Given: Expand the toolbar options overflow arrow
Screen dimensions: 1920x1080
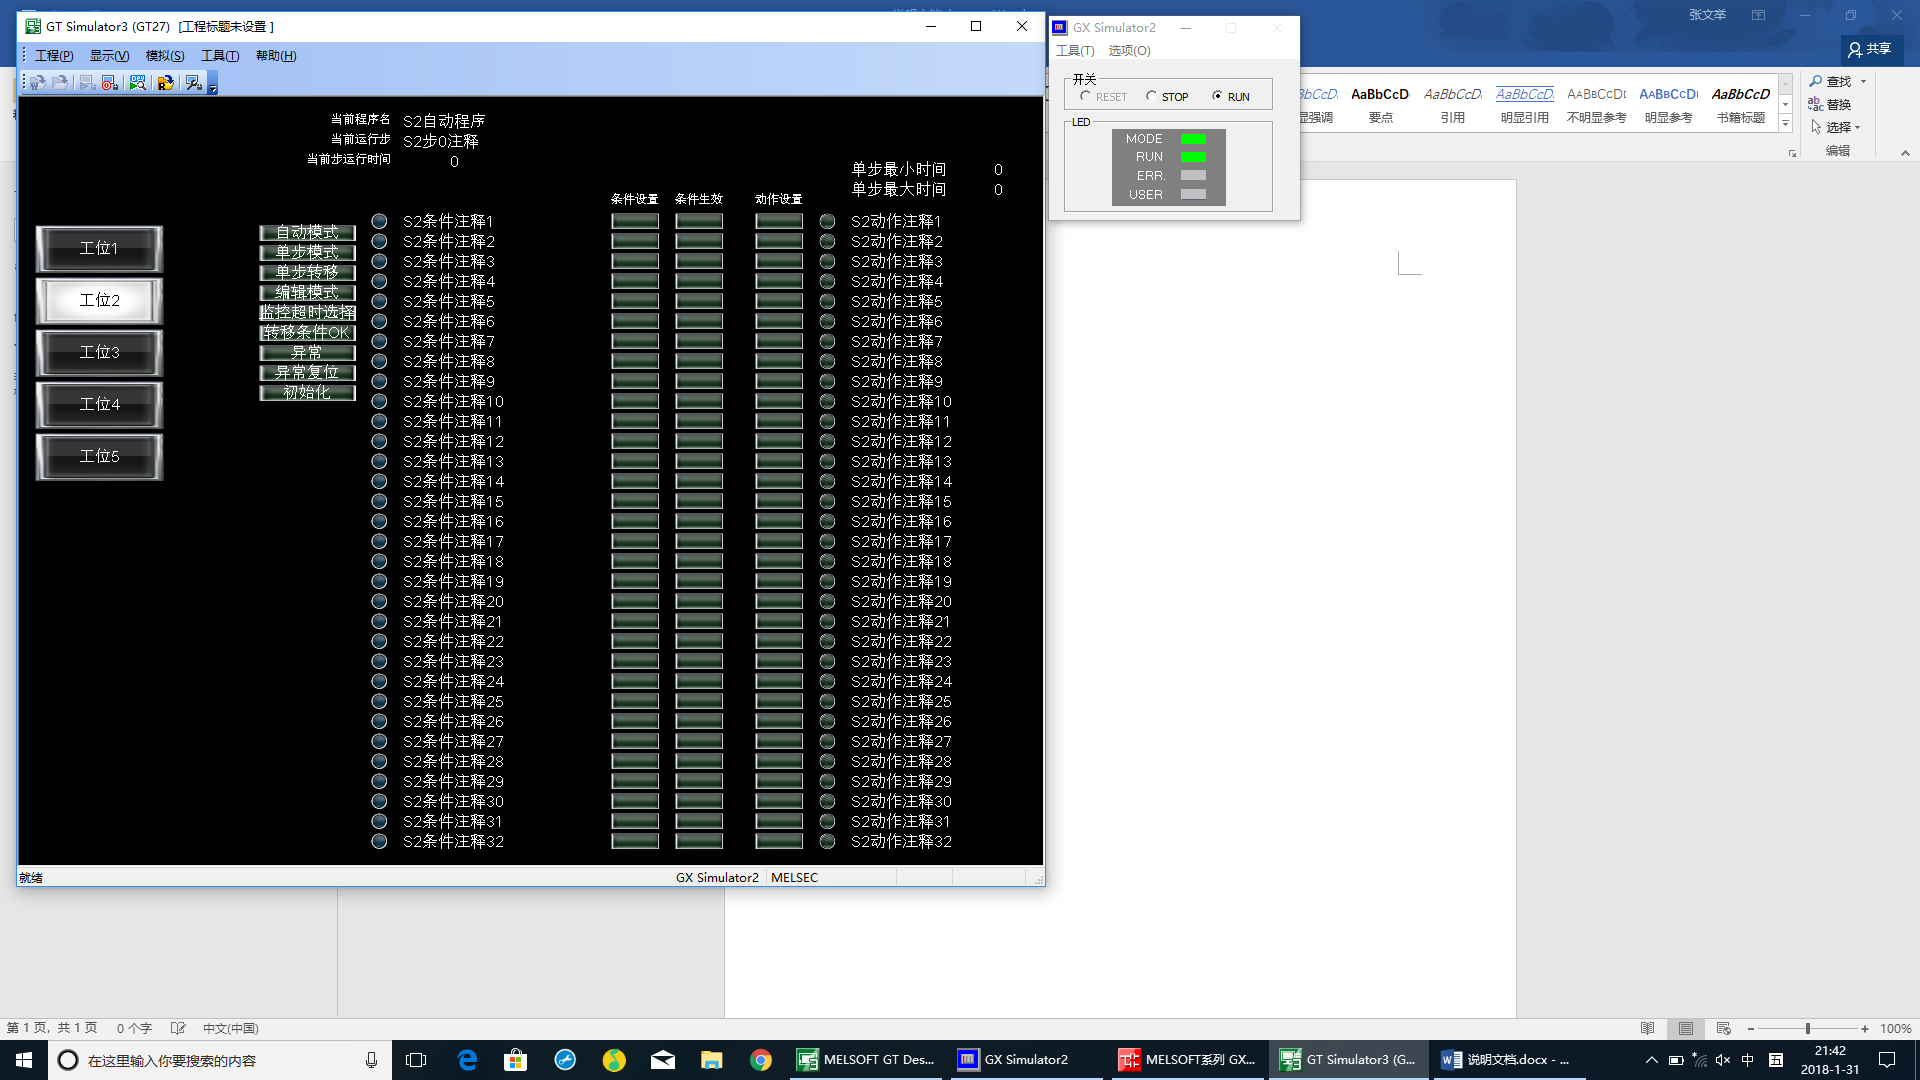Looking at the screenshot, I should click(213, 87).
